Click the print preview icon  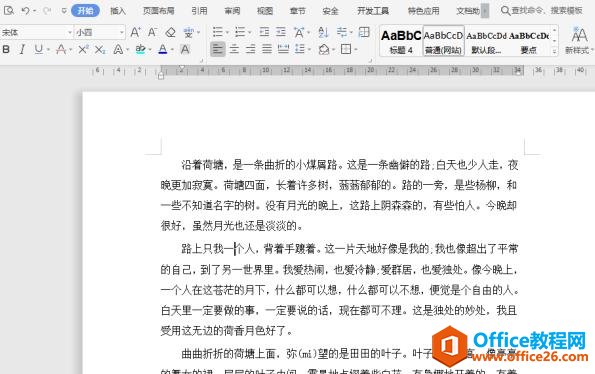(8, 10)
